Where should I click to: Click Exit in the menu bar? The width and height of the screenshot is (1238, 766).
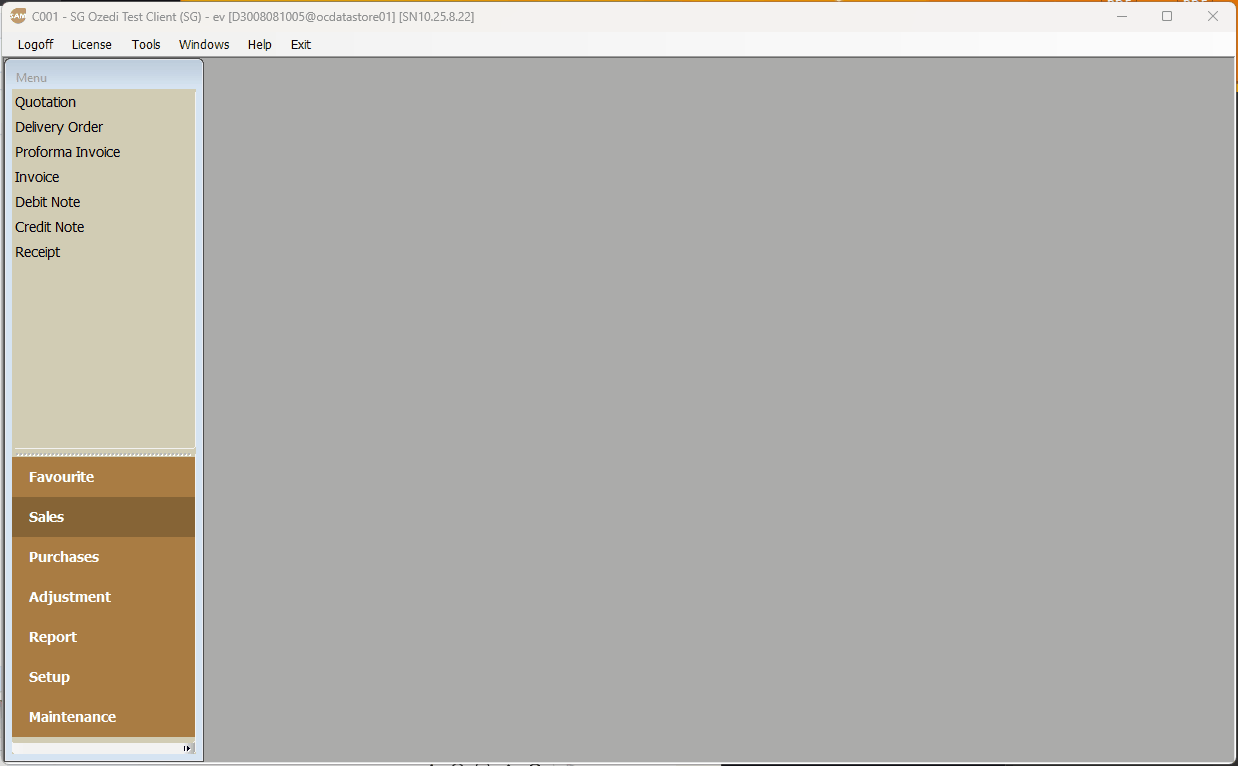point(301,45)
